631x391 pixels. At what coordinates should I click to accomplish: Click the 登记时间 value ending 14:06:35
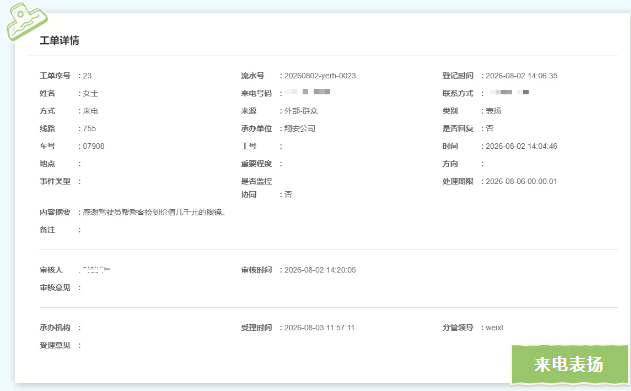click(x=521, y=76)
